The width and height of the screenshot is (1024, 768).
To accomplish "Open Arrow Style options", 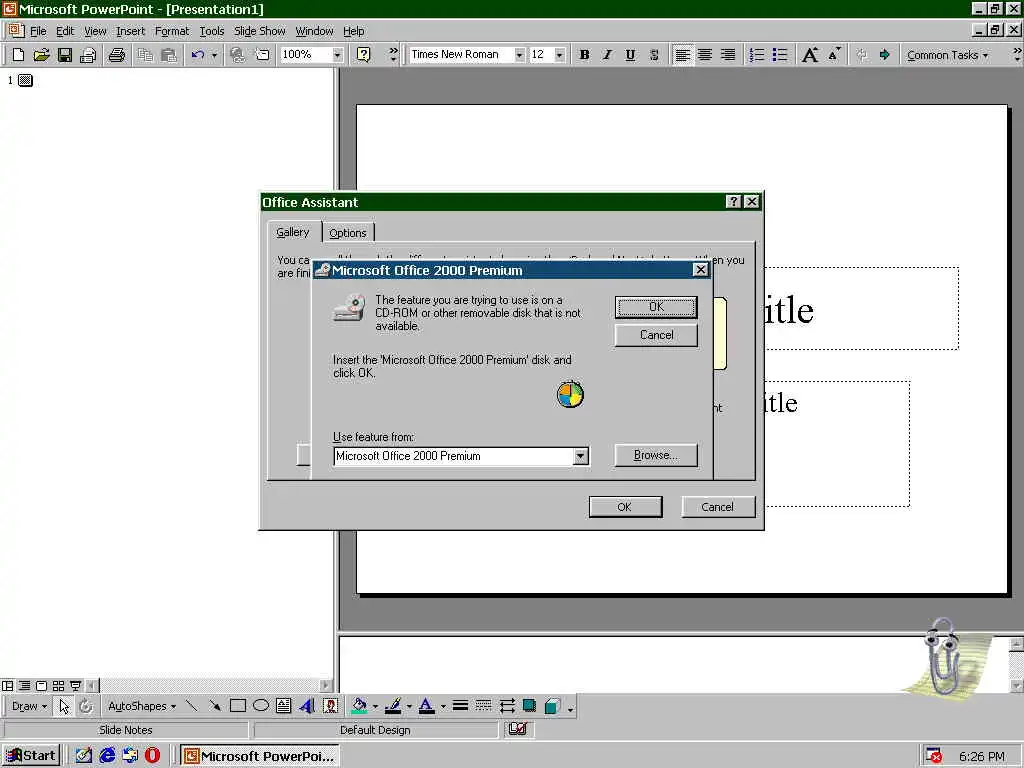I will (507, 705).
